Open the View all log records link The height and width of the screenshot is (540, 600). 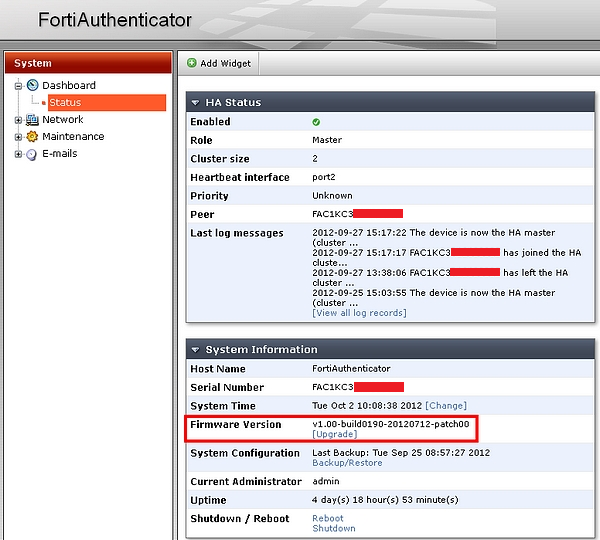click(359, 313)
